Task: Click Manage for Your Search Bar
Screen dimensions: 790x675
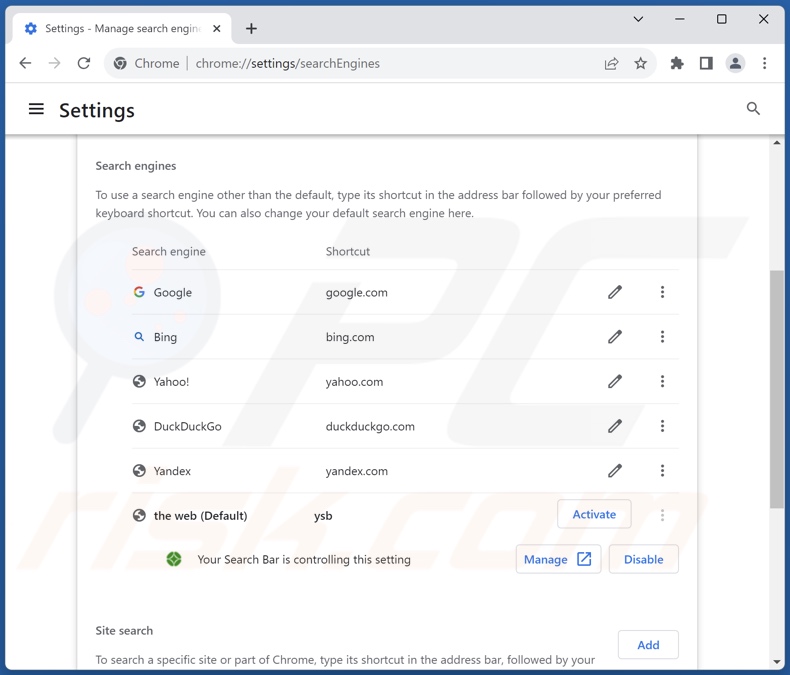Action: (558, 559)
